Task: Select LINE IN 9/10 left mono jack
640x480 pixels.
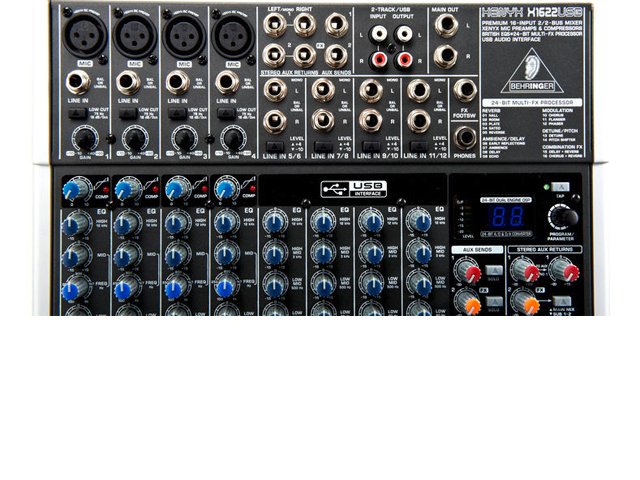Action: click(371, 90)
